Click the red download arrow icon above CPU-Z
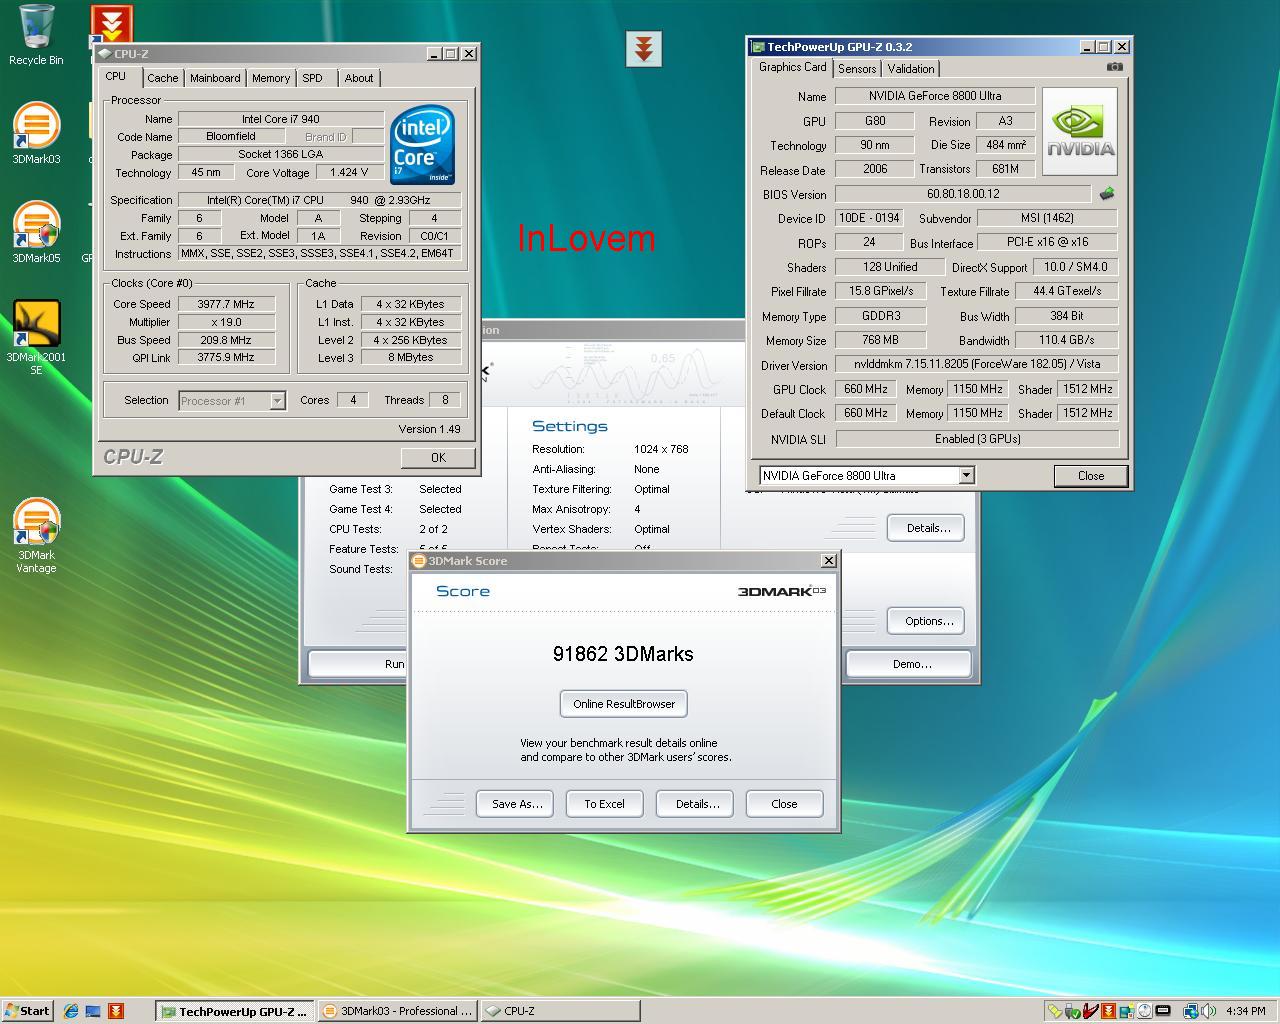Screen dimensions: 1280x1024 (111, 22)
